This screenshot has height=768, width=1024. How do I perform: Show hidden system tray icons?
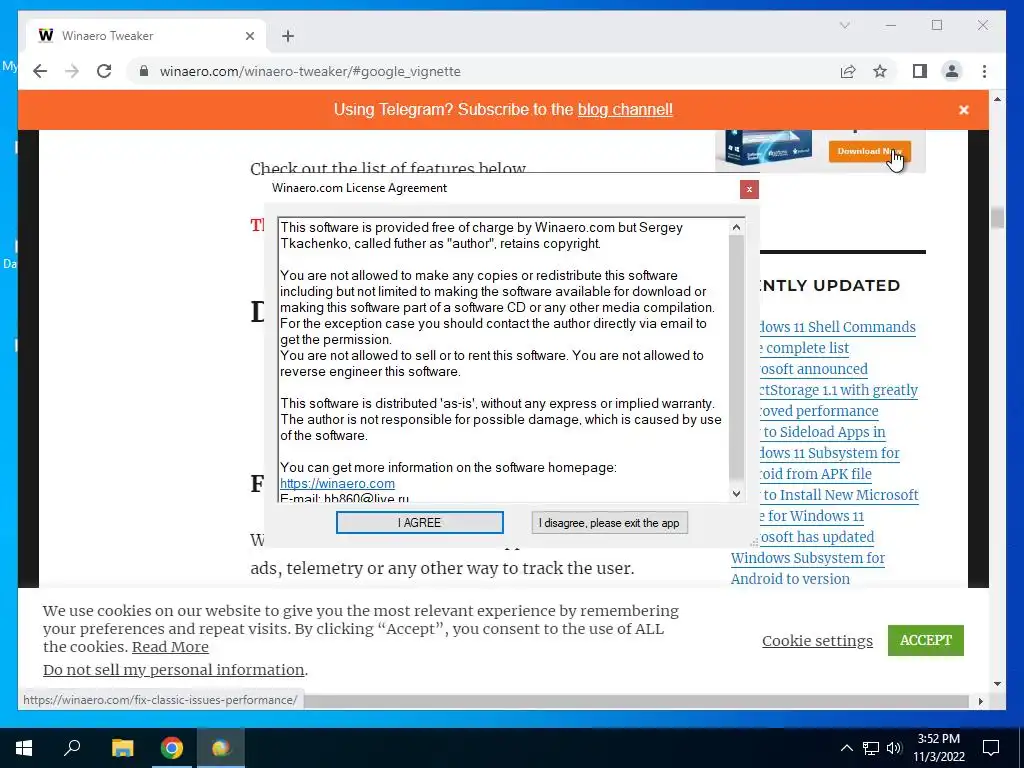(x=846, y=748)
